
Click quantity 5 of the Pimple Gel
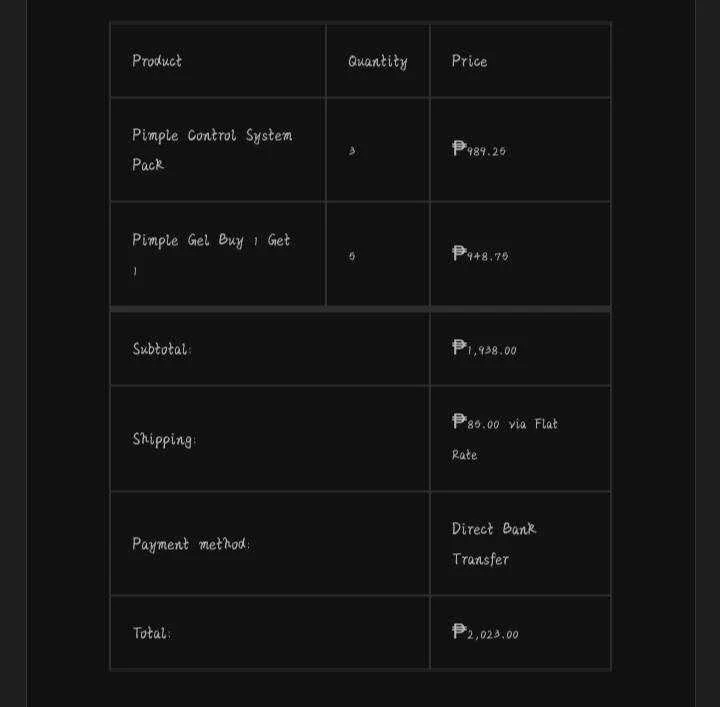(352, 256)
